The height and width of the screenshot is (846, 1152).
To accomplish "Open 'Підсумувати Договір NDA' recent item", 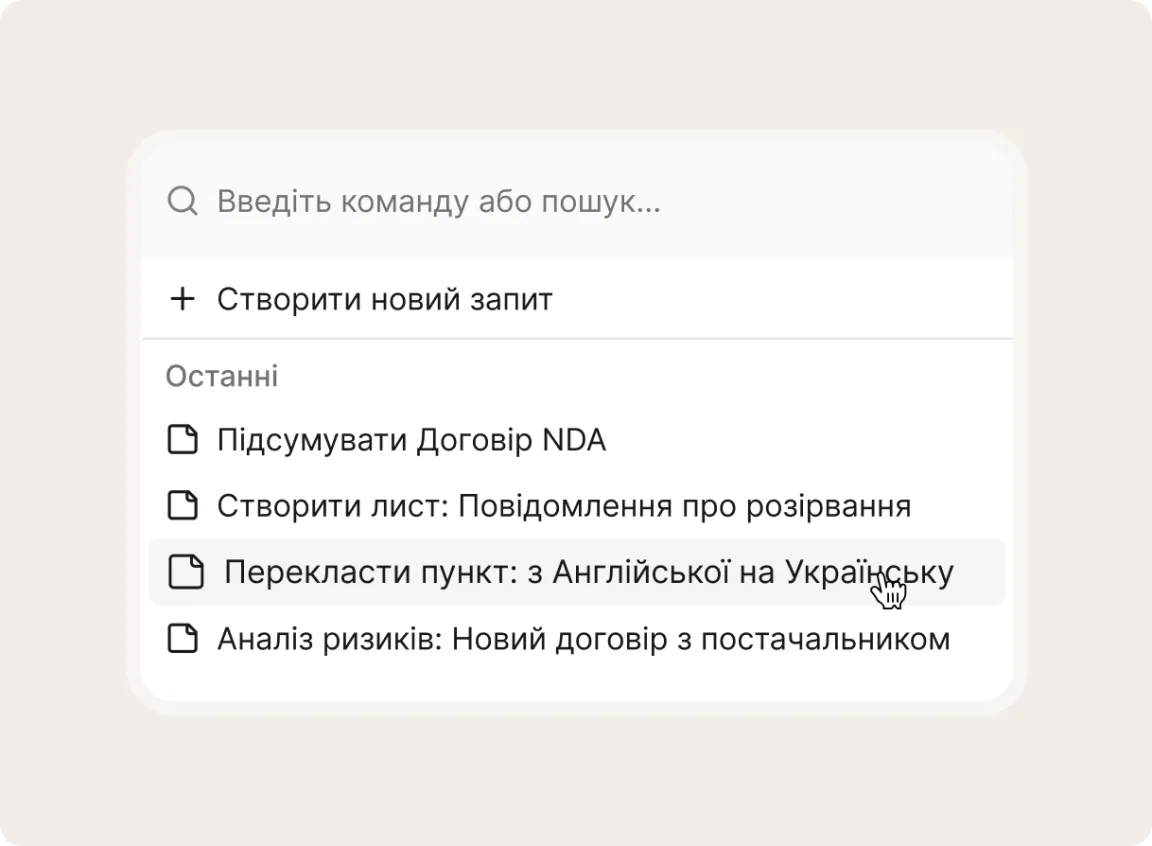I will 411,440.
